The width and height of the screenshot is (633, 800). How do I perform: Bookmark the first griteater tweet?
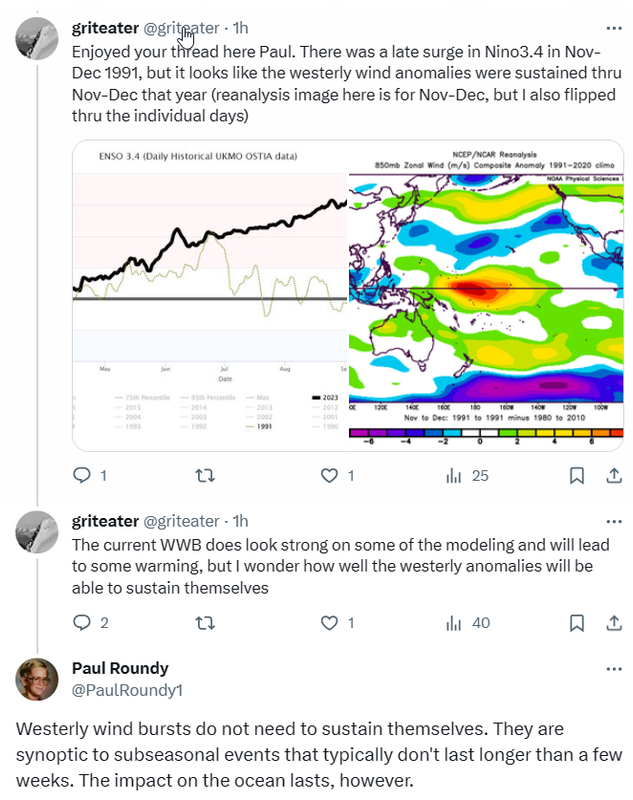coord(577,476)
